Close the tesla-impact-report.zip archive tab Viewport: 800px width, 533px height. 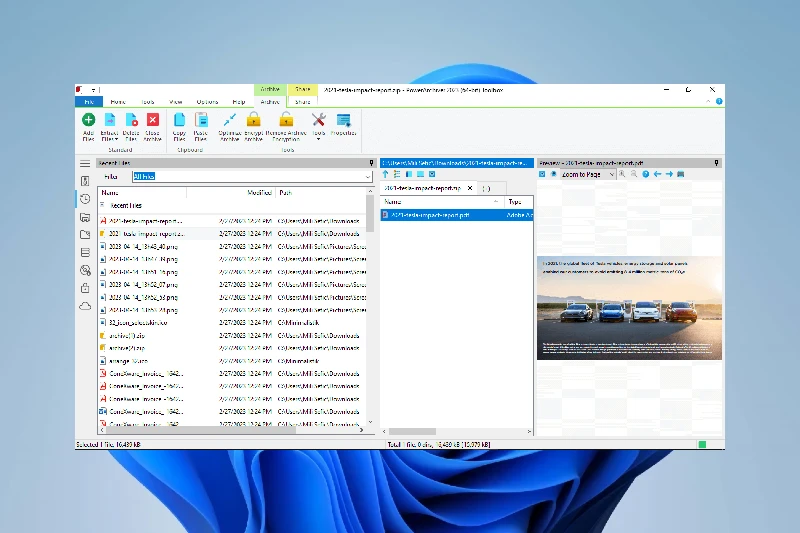[470, 188]
